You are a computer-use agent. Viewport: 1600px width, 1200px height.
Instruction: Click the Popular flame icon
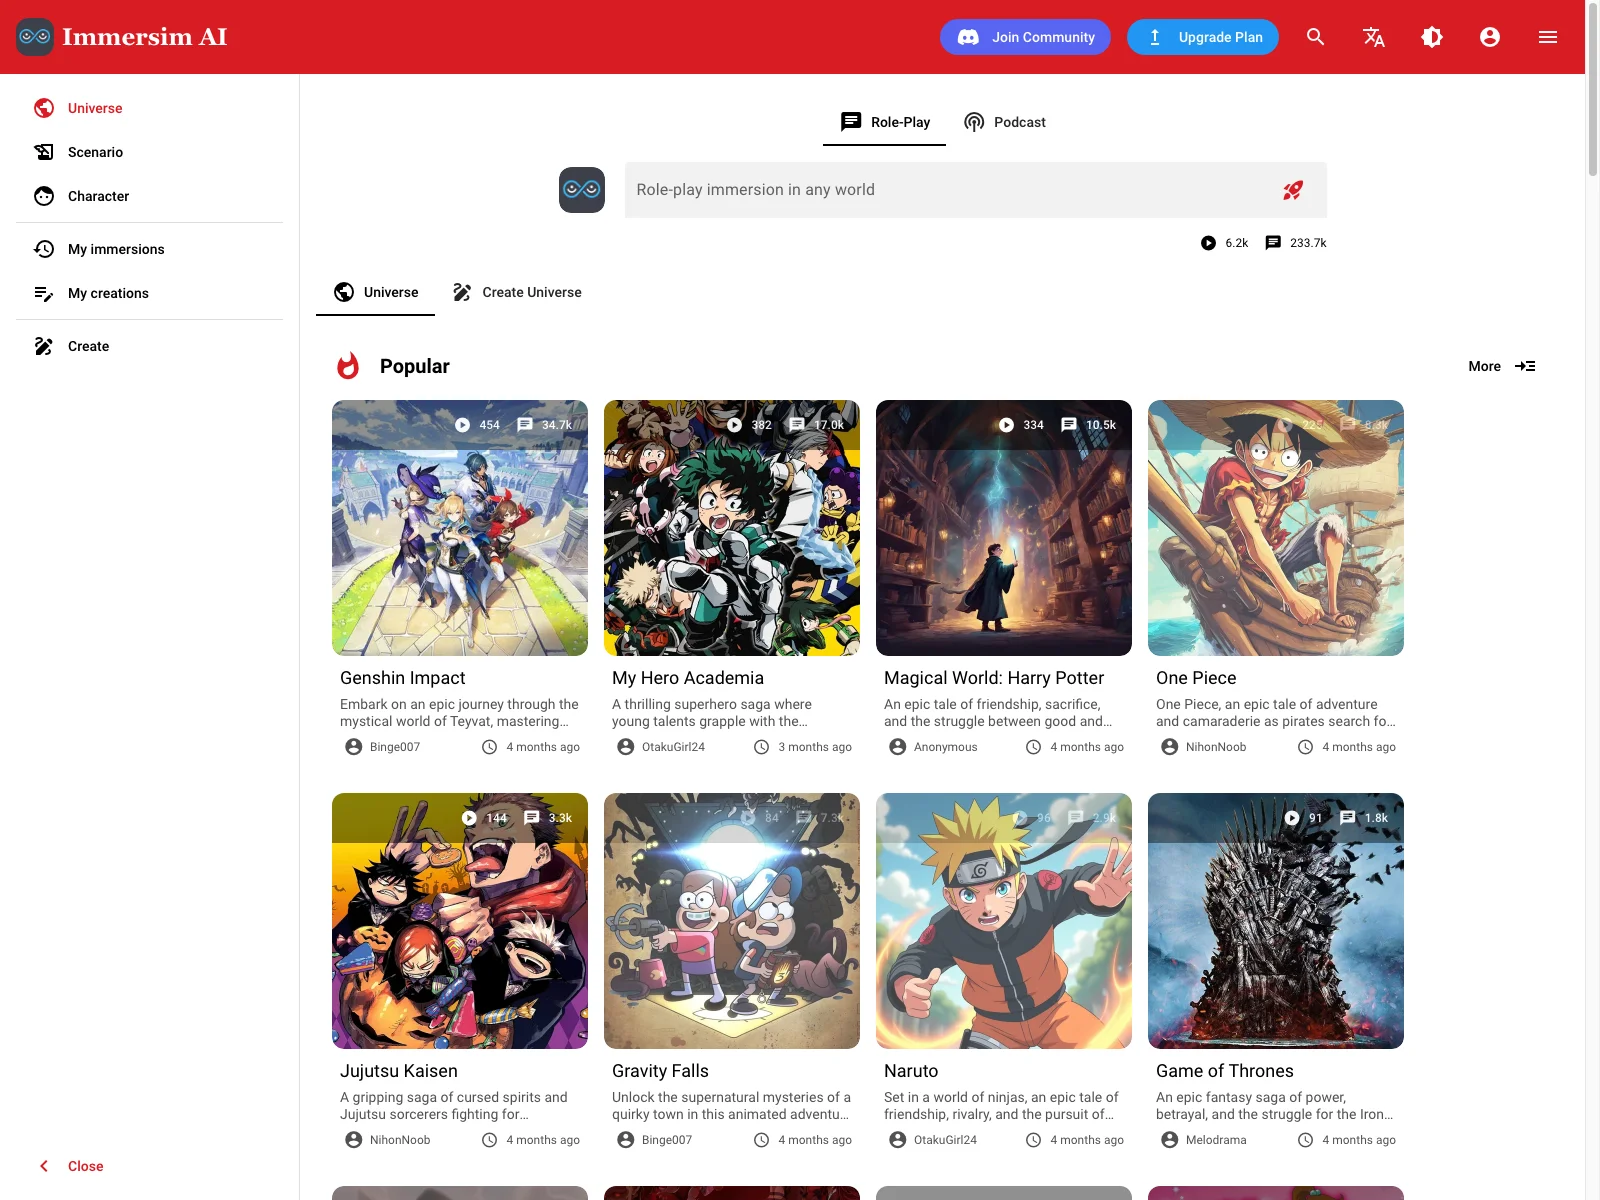point(348,366)
